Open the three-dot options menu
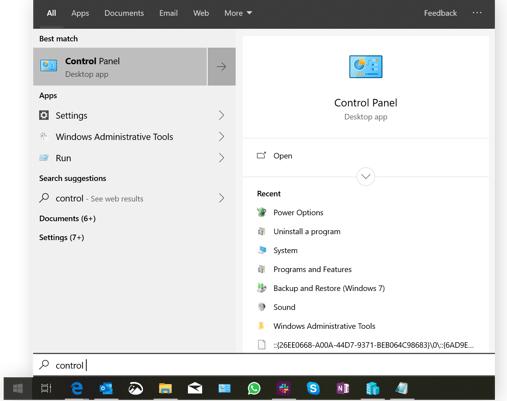Screen dimensions: 507x401 click(x=477, y=13)
